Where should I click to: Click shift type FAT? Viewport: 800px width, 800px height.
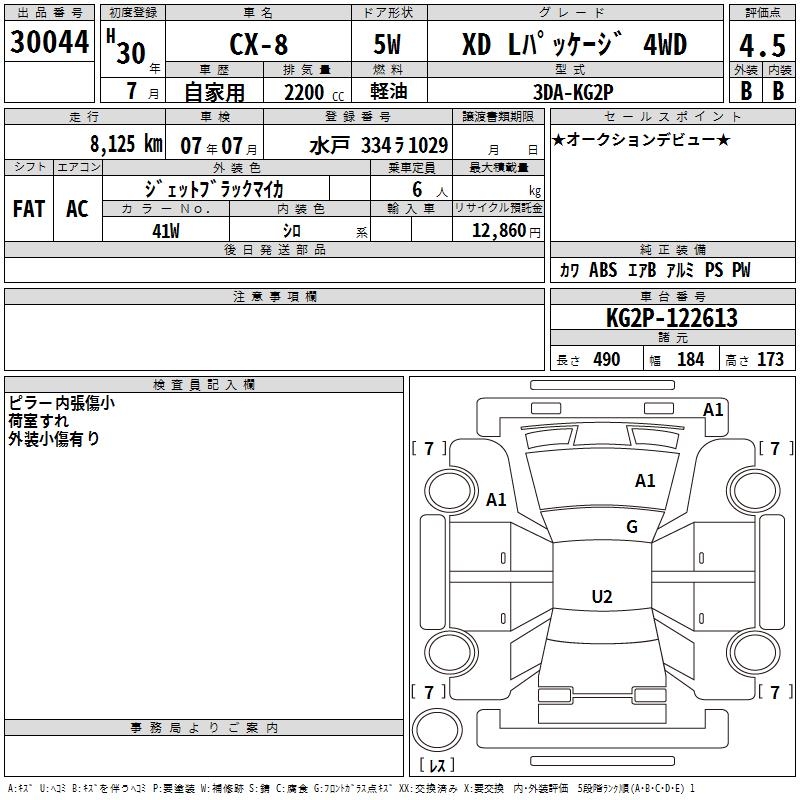[29, 209]
